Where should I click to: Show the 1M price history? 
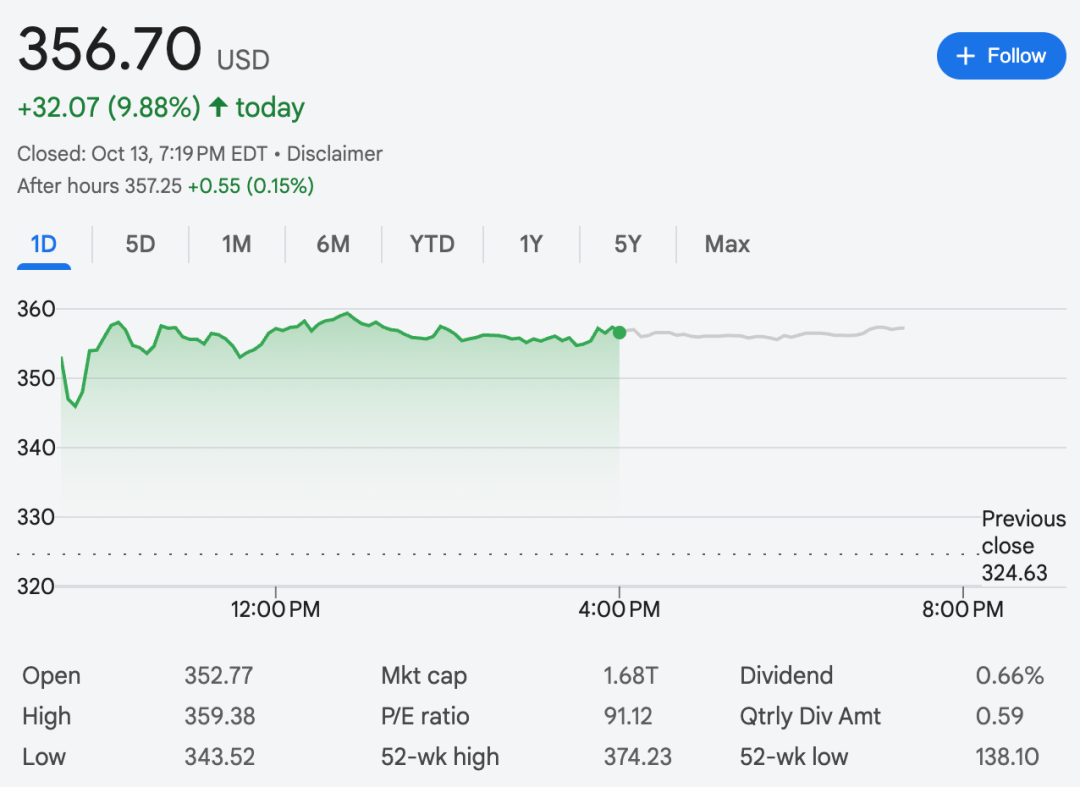click(x=236, y=244)
